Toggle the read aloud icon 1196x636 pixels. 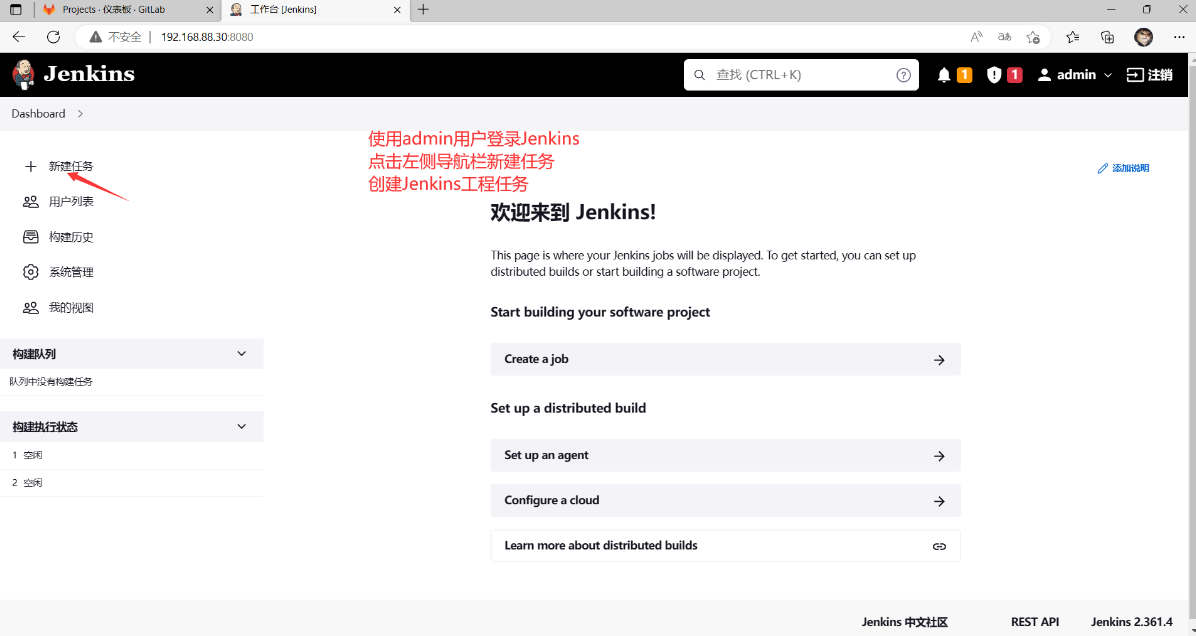(976, 37)
